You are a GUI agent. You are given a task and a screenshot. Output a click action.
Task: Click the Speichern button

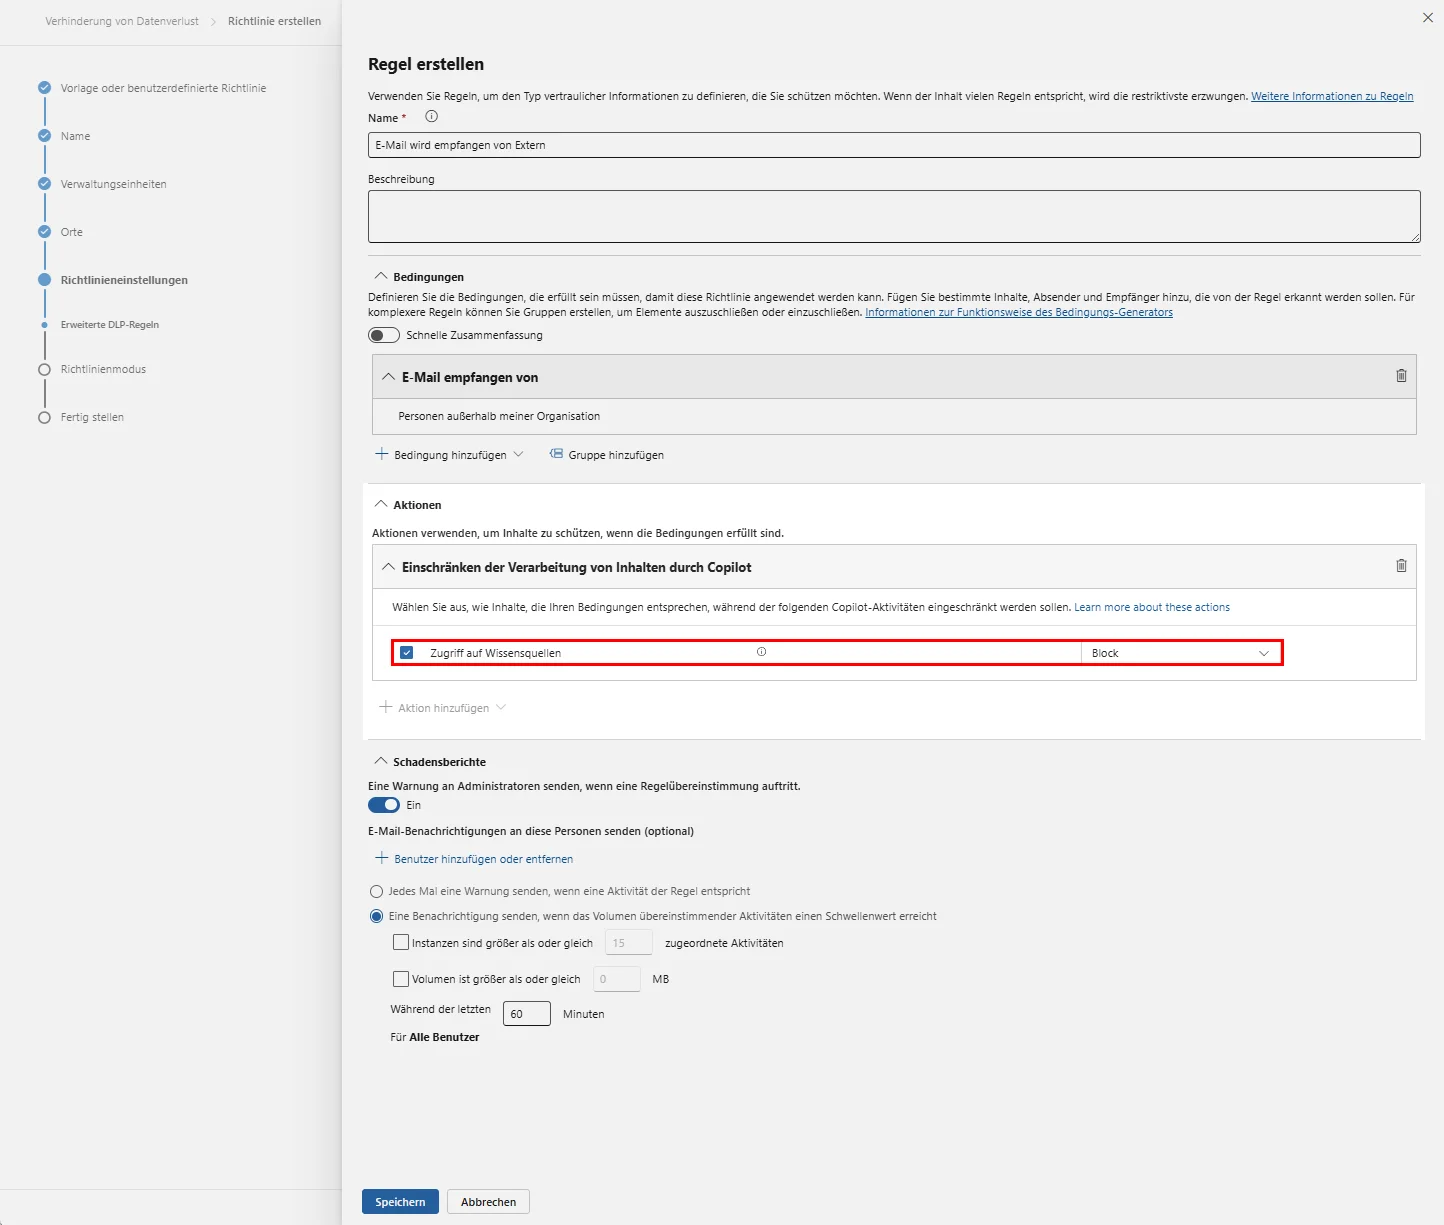pos(400,1202)
